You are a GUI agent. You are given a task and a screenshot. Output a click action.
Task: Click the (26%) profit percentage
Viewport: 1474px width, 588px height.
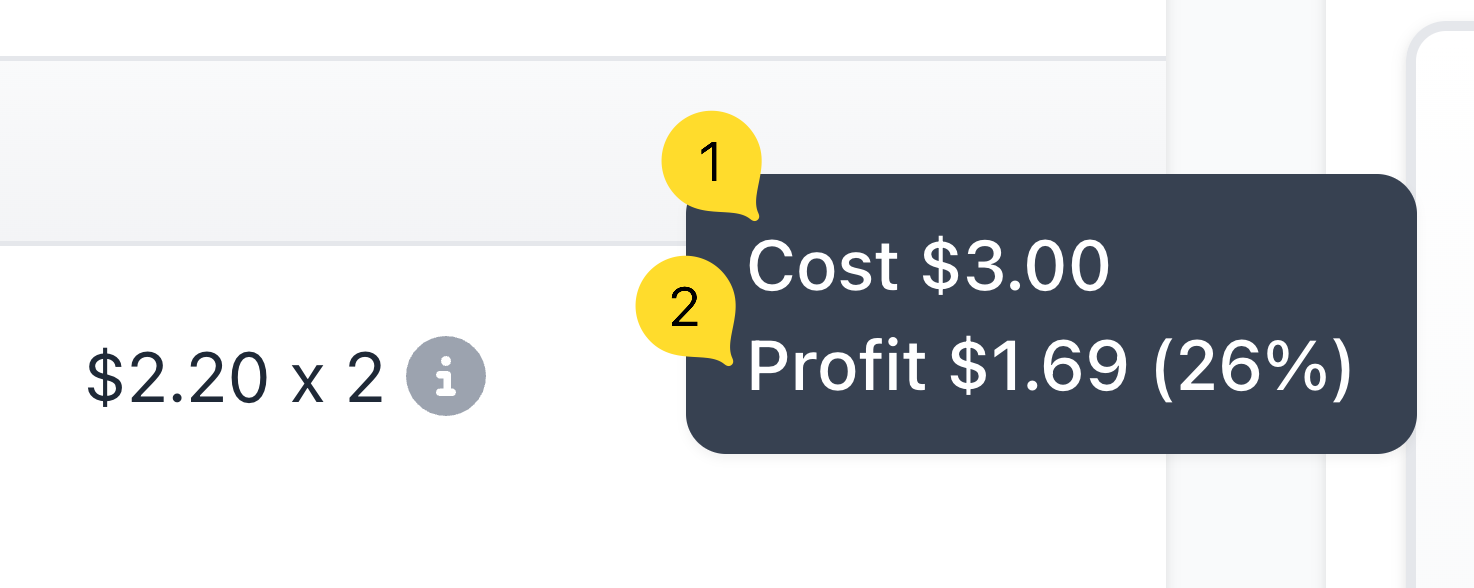click(1252, 366)
